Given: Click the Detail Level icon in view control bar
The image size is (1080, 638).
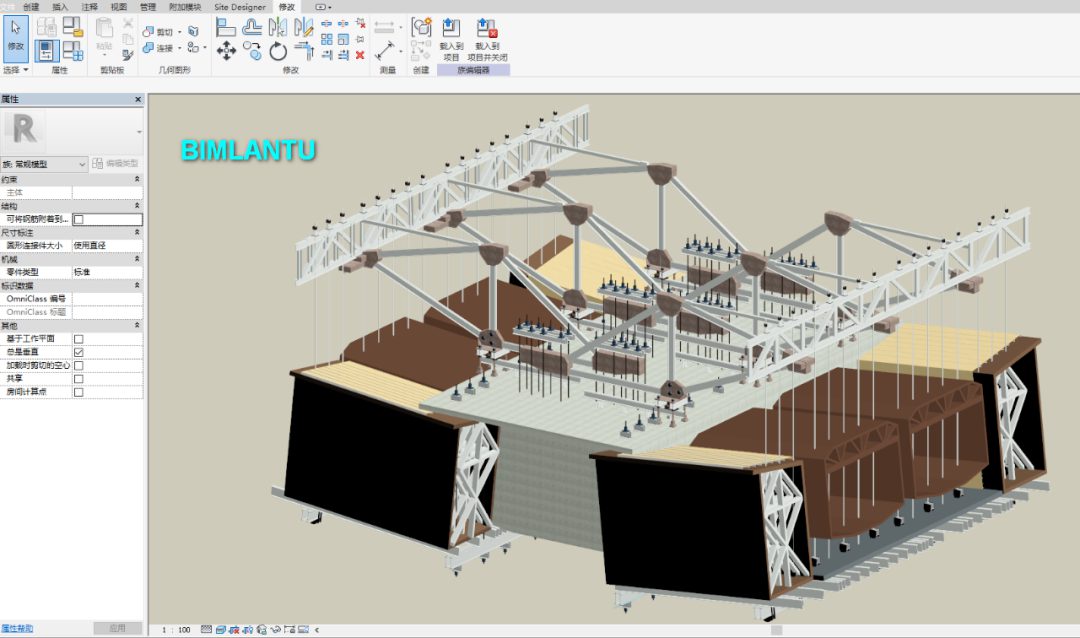Looking at the screenshot, I should point(206,630).
